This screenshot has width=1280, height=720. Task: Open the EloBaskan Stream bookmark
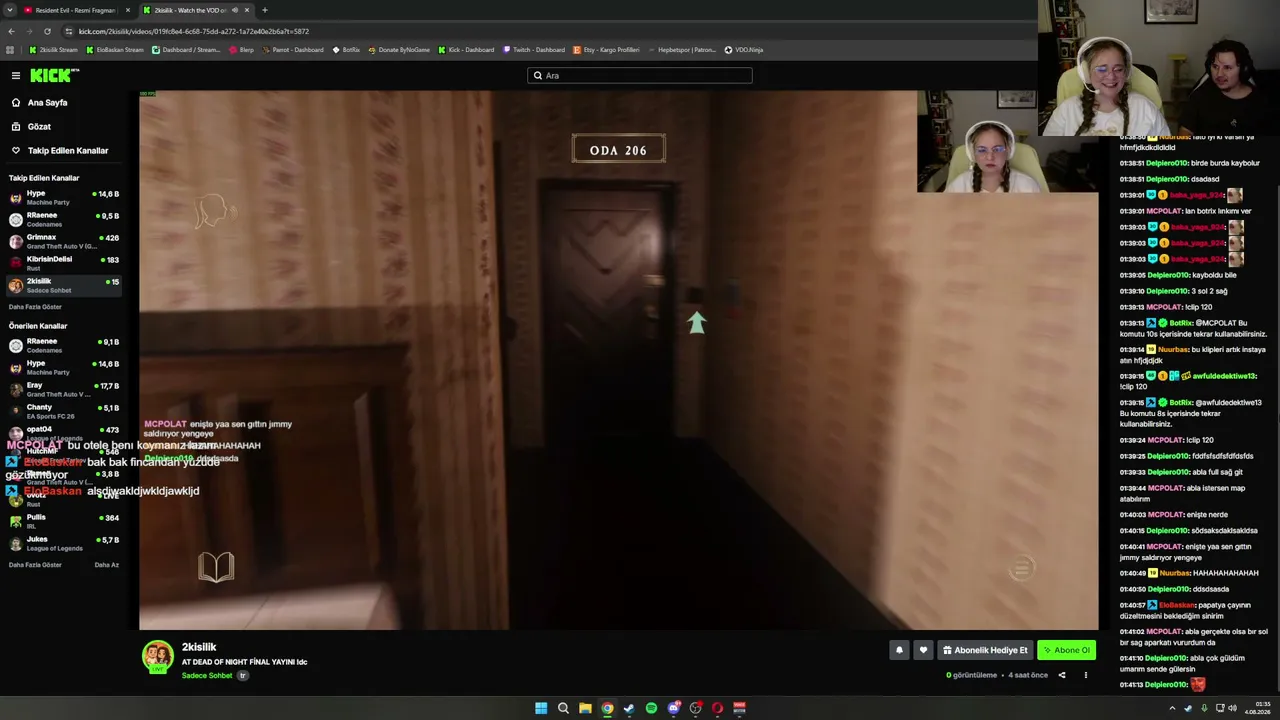[115, 50]
